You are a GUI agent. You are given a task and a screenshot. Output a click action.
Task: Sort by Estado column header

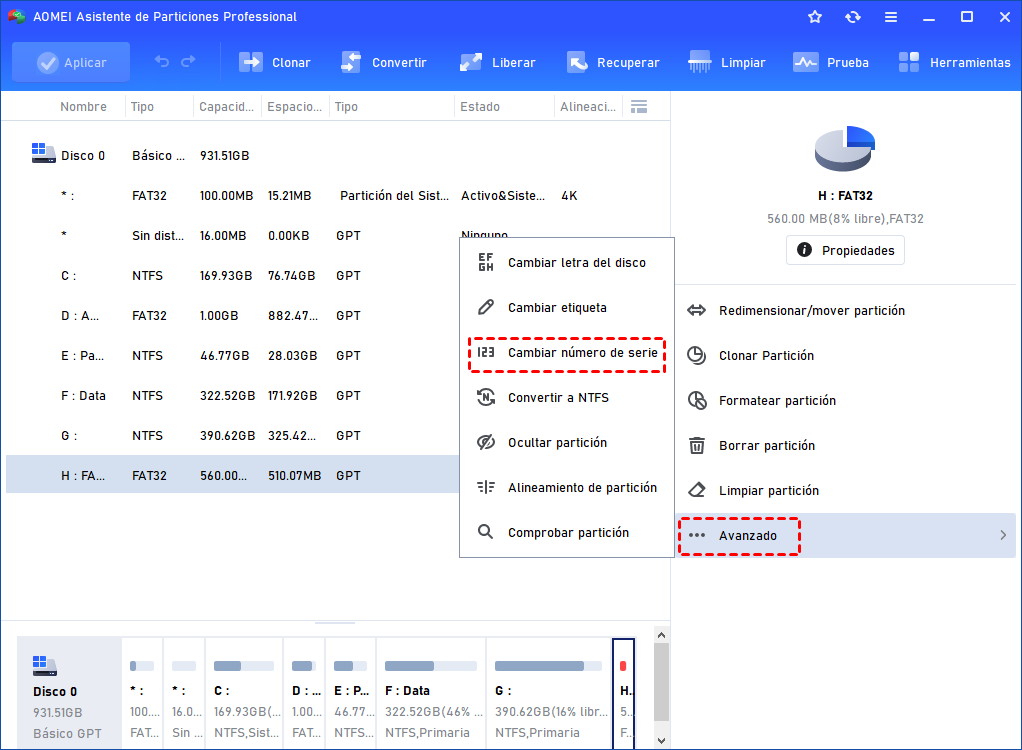point(480,107)
